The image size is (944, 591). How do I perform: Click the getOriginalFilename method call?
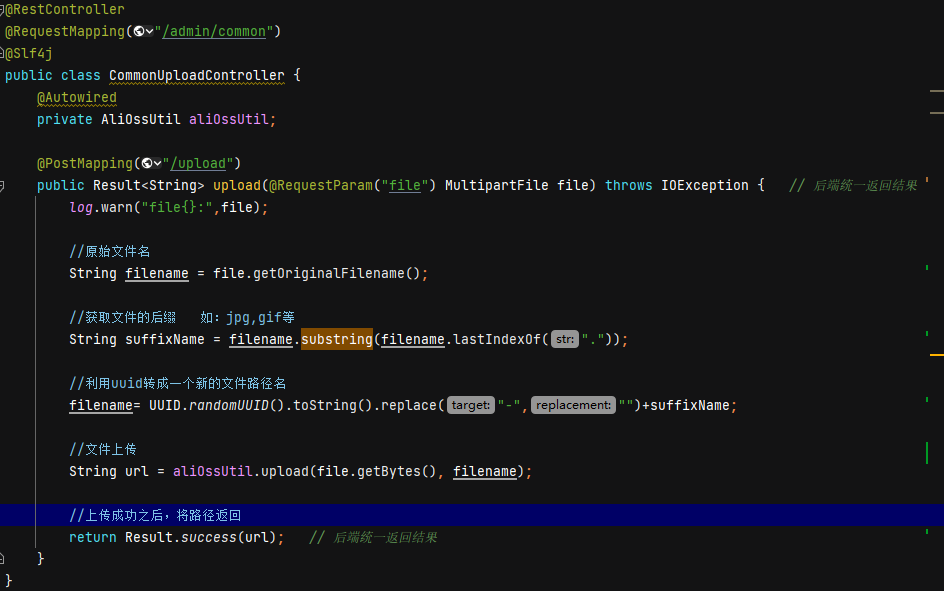(x=328, y=273)
